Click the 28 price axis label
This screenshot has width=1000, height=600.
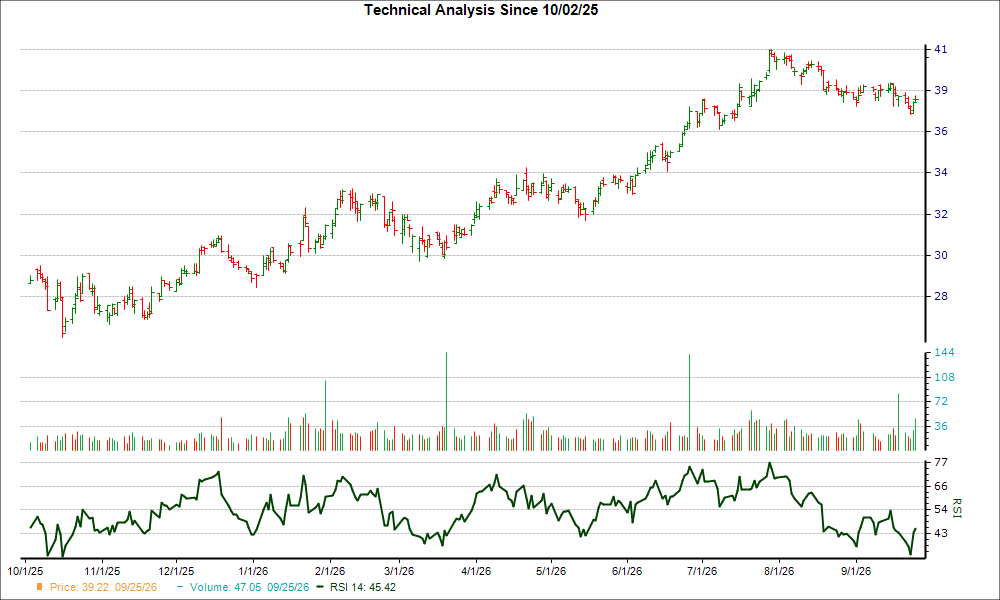tap(941, 296)
